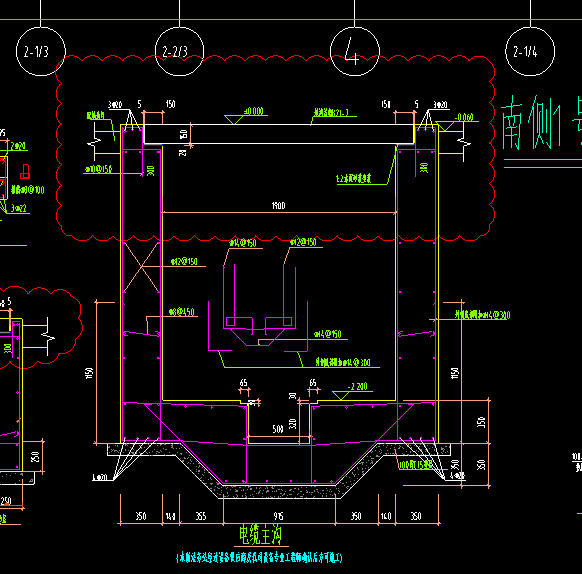Image resolution: width=582 pixels, height=574 pixels.
Task: Pick the right 1150 vertical dimension
Action: [455, 373]
